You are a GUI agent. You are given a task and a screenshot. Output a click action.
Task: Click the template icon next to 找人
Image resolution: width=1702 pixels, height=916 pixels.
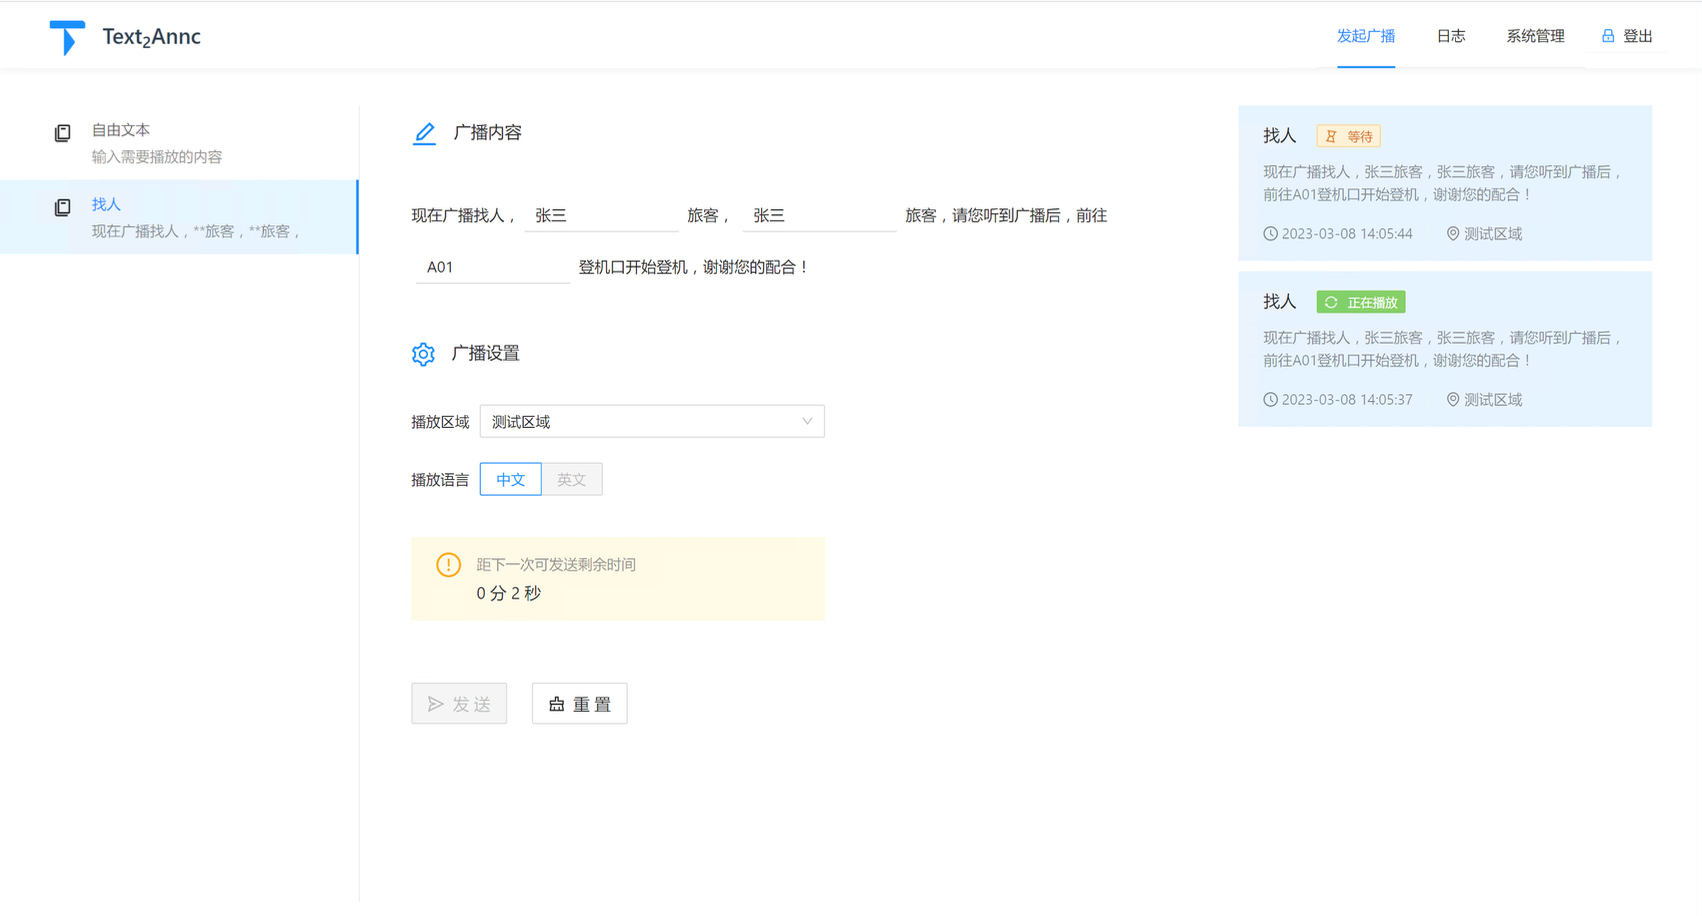[62, 206]
